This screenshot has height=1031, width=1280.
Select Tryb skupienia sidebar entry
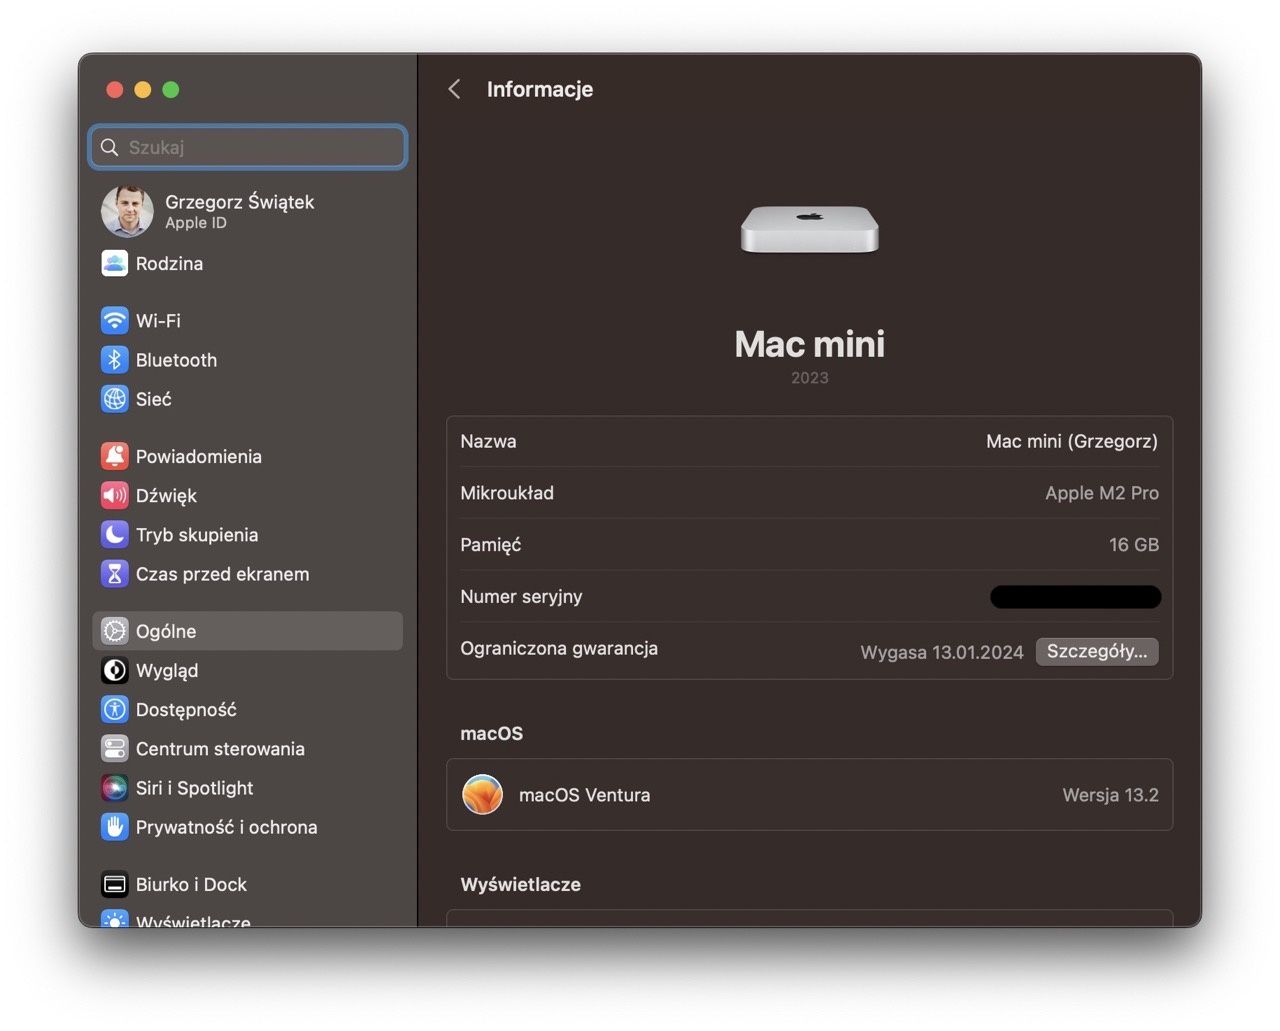197,535
